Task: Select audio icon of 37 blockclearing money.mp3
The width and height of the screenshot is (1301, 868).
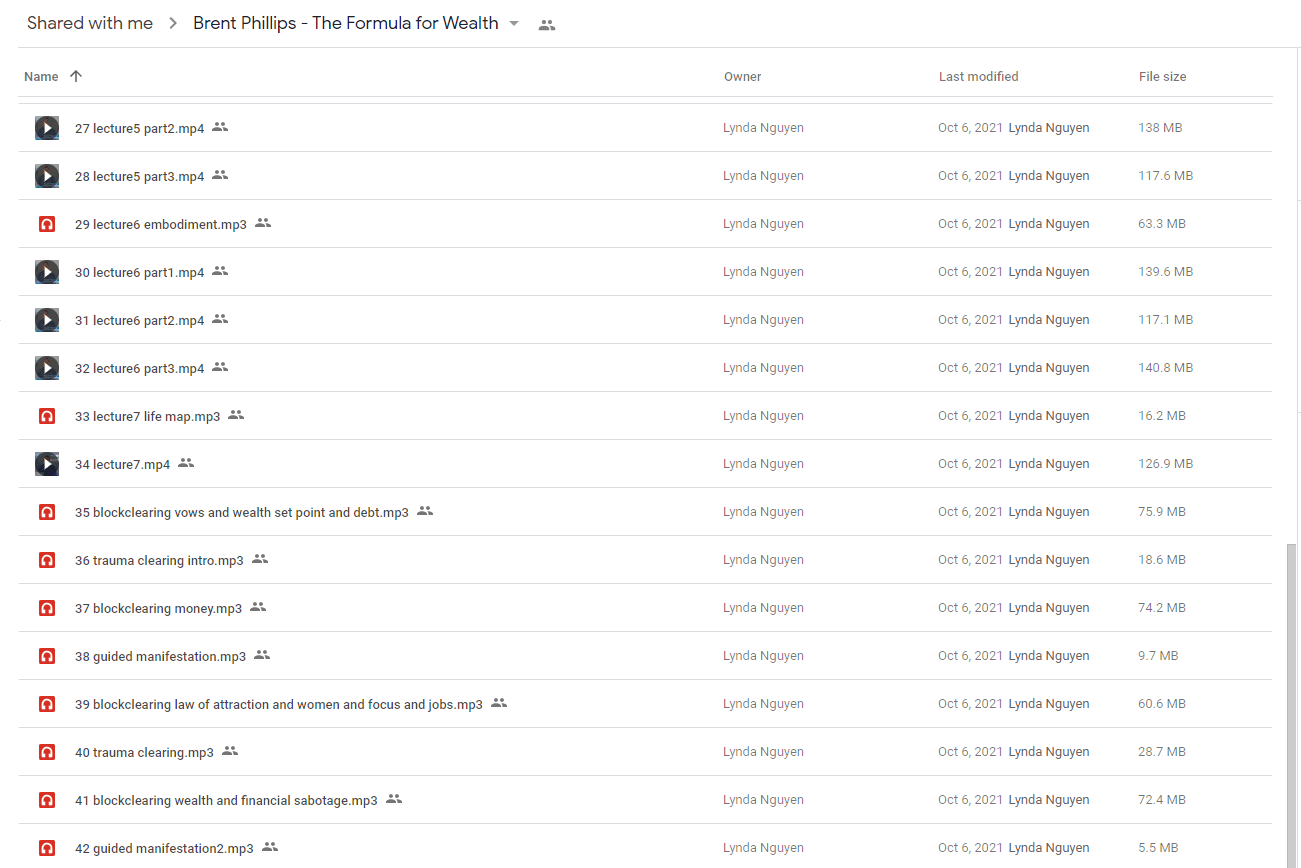Action: (x=47, y=608)
